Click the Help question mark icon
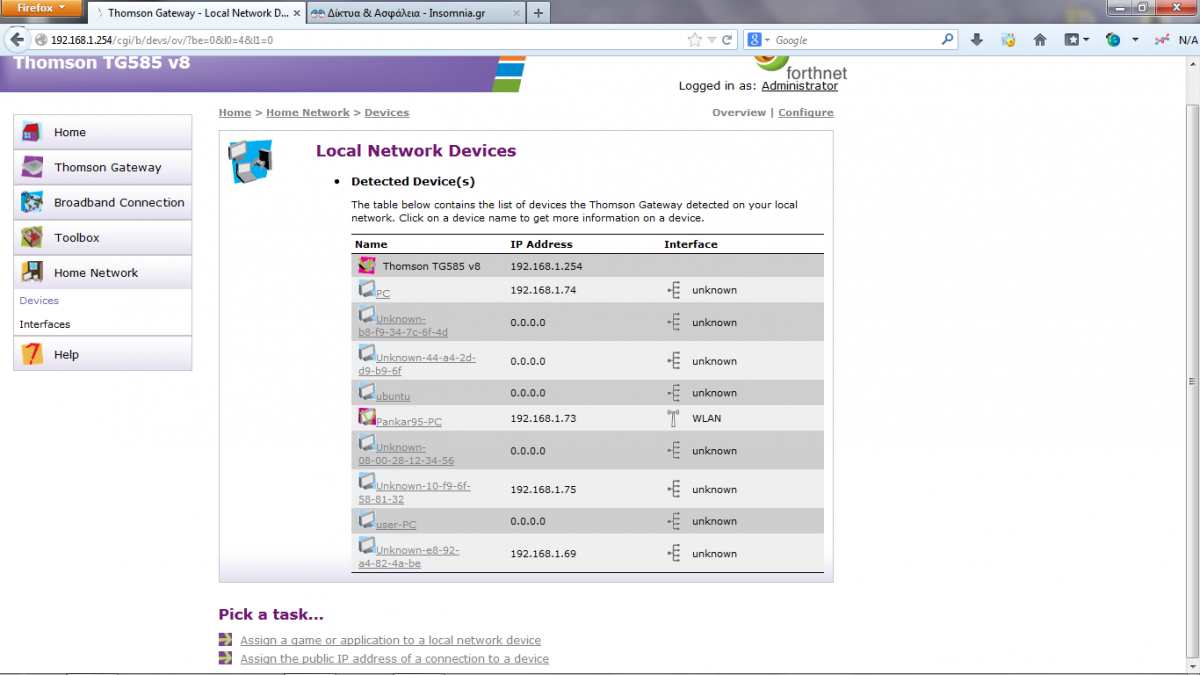The width and height of the screenshot is (1200, 675). click(x=32, y=354)
